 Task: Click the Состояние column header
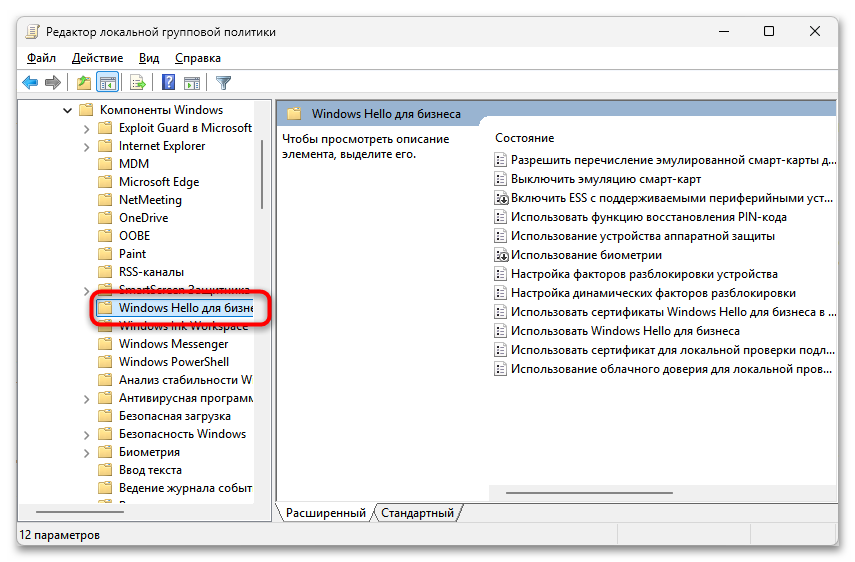tap(524, 138)
